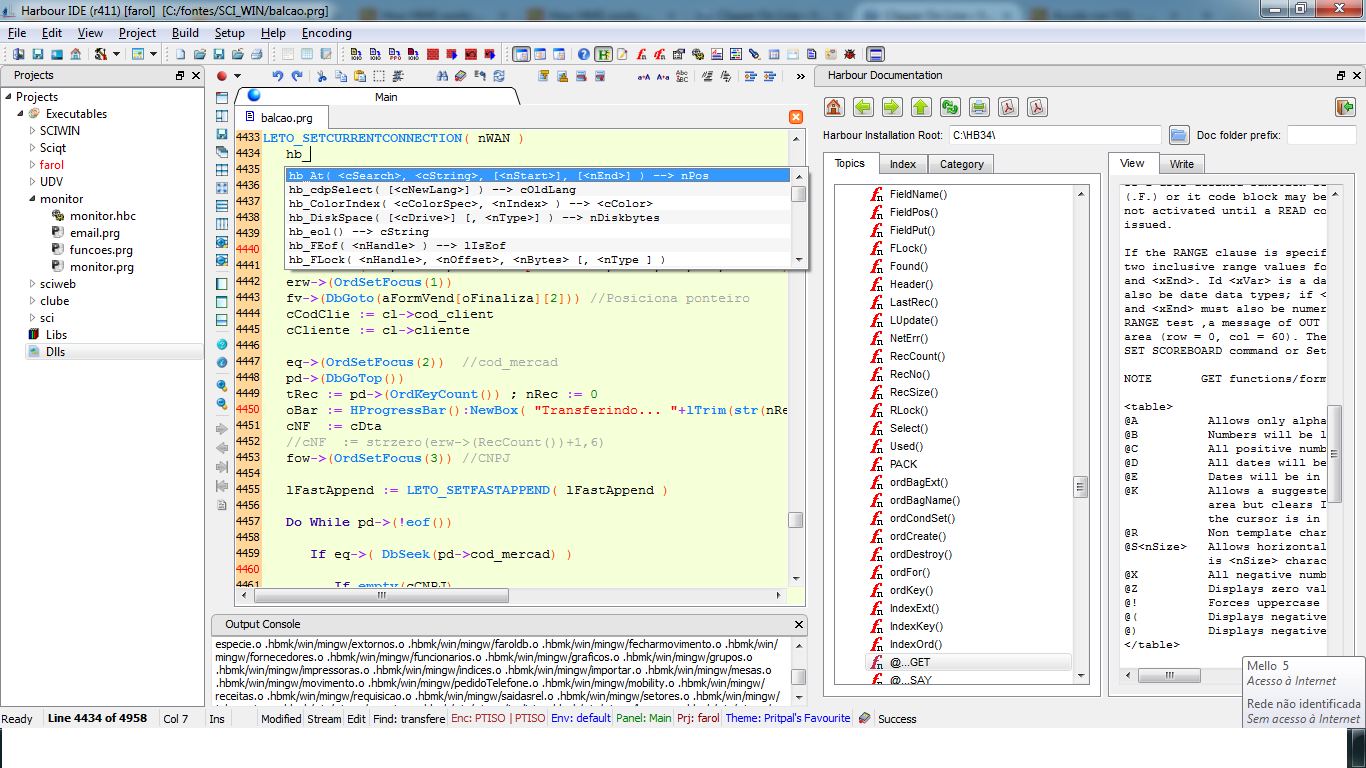Click the Doc folder prefix input field
Image resolution: width=1366 pixels, height=768 pixels.
tap(1321, 135)
